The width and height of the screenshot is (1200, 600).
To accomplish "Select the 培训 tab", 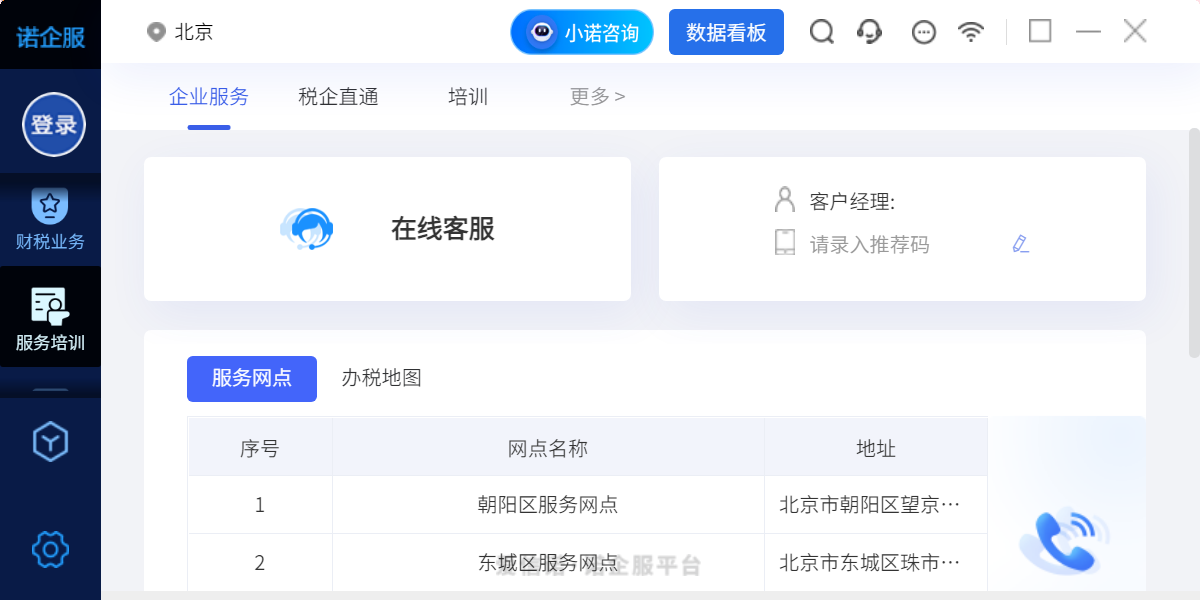I will [468, 96].
